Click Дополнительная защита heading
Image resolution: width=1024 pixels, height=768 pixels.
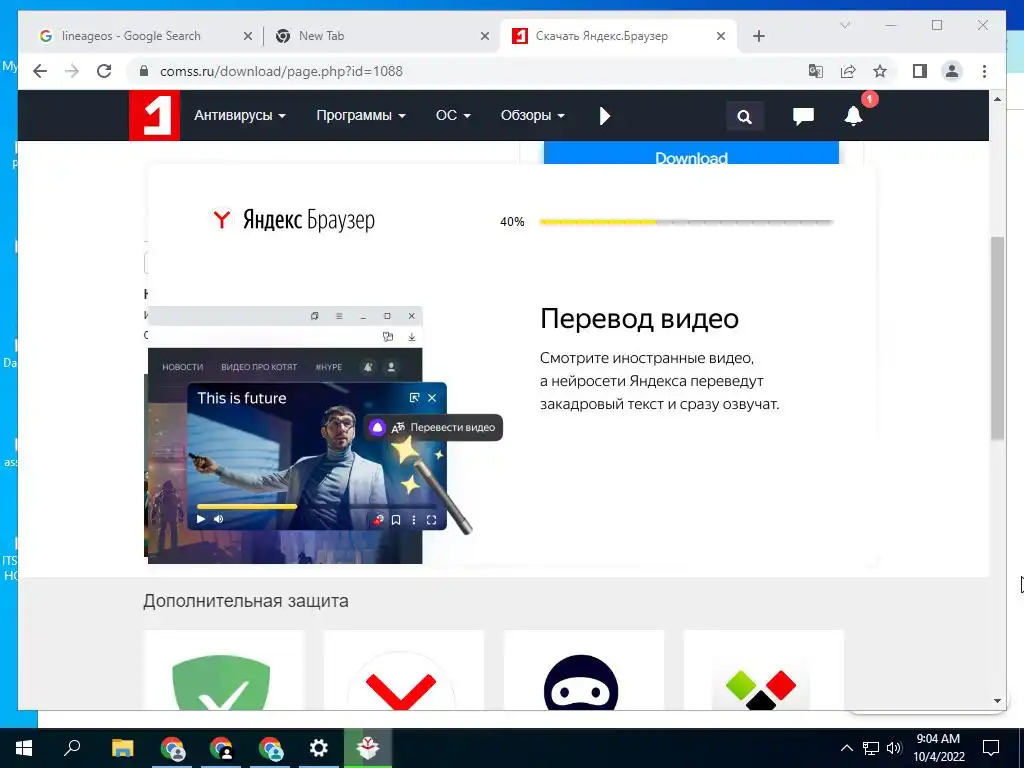coord(246,601)
